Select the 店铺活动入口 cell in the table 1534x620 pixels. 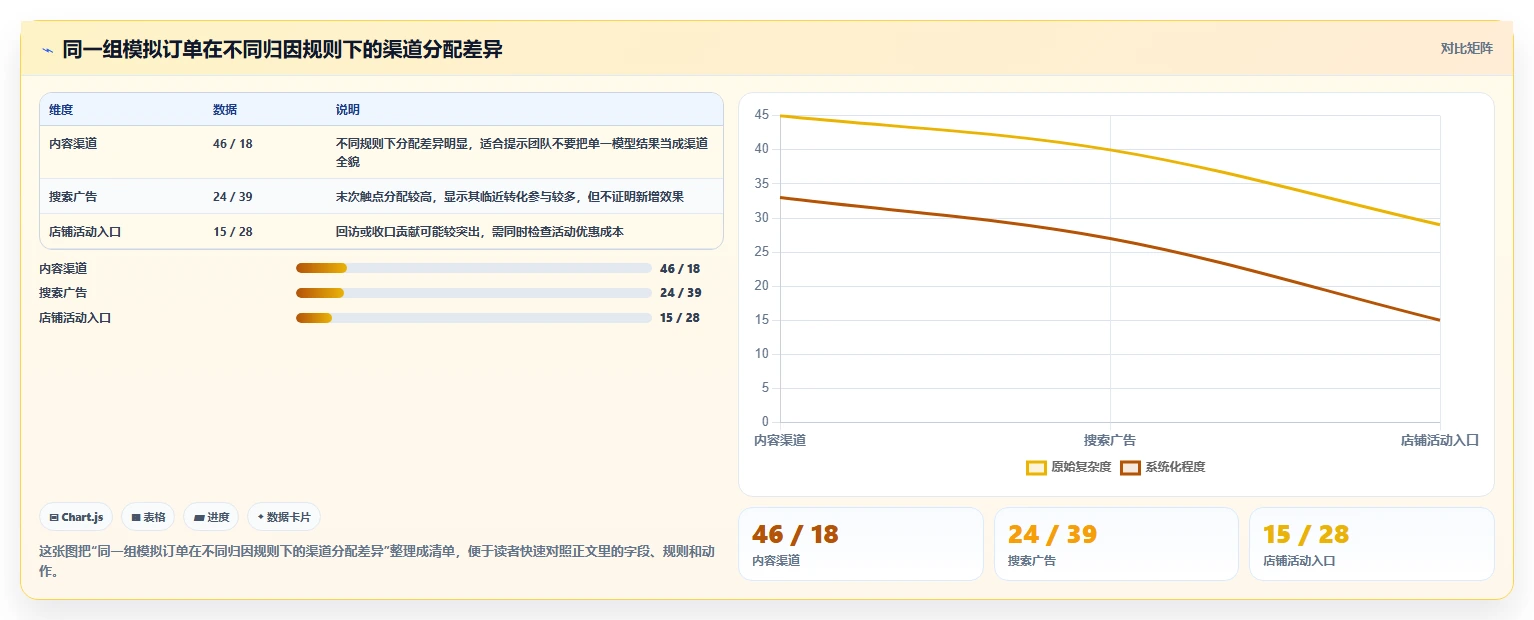pos(86,231)
